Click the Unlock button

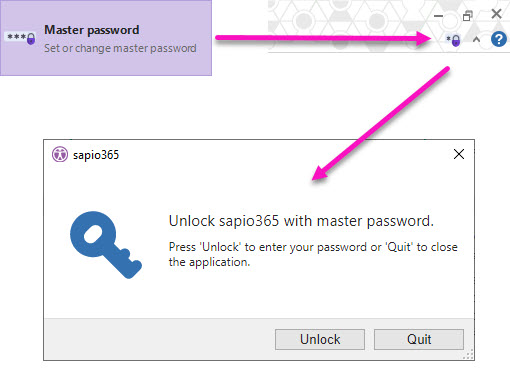point(320,339)
